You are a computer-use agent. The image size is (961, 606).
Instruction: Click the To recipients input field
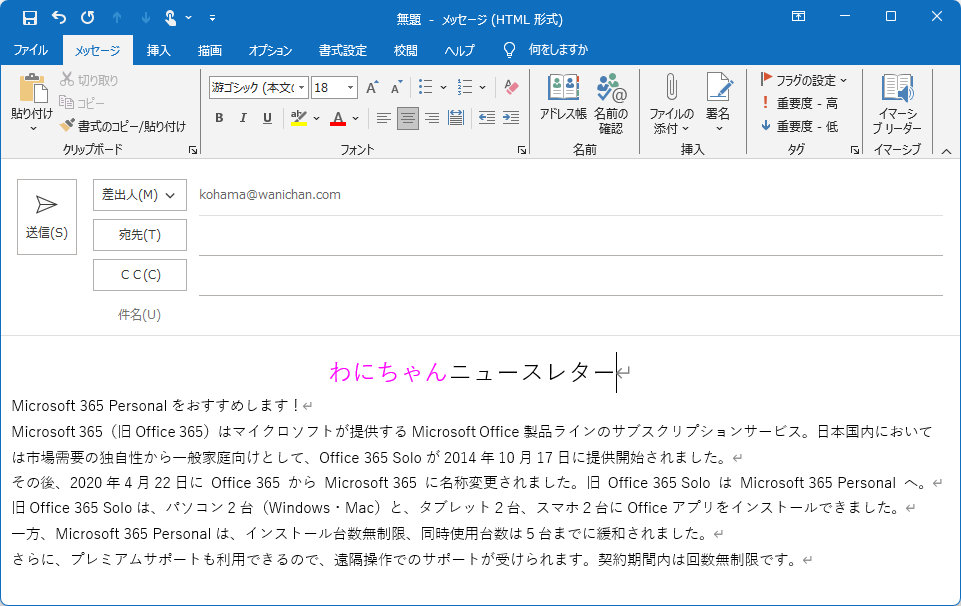click(x=570, y=236)
